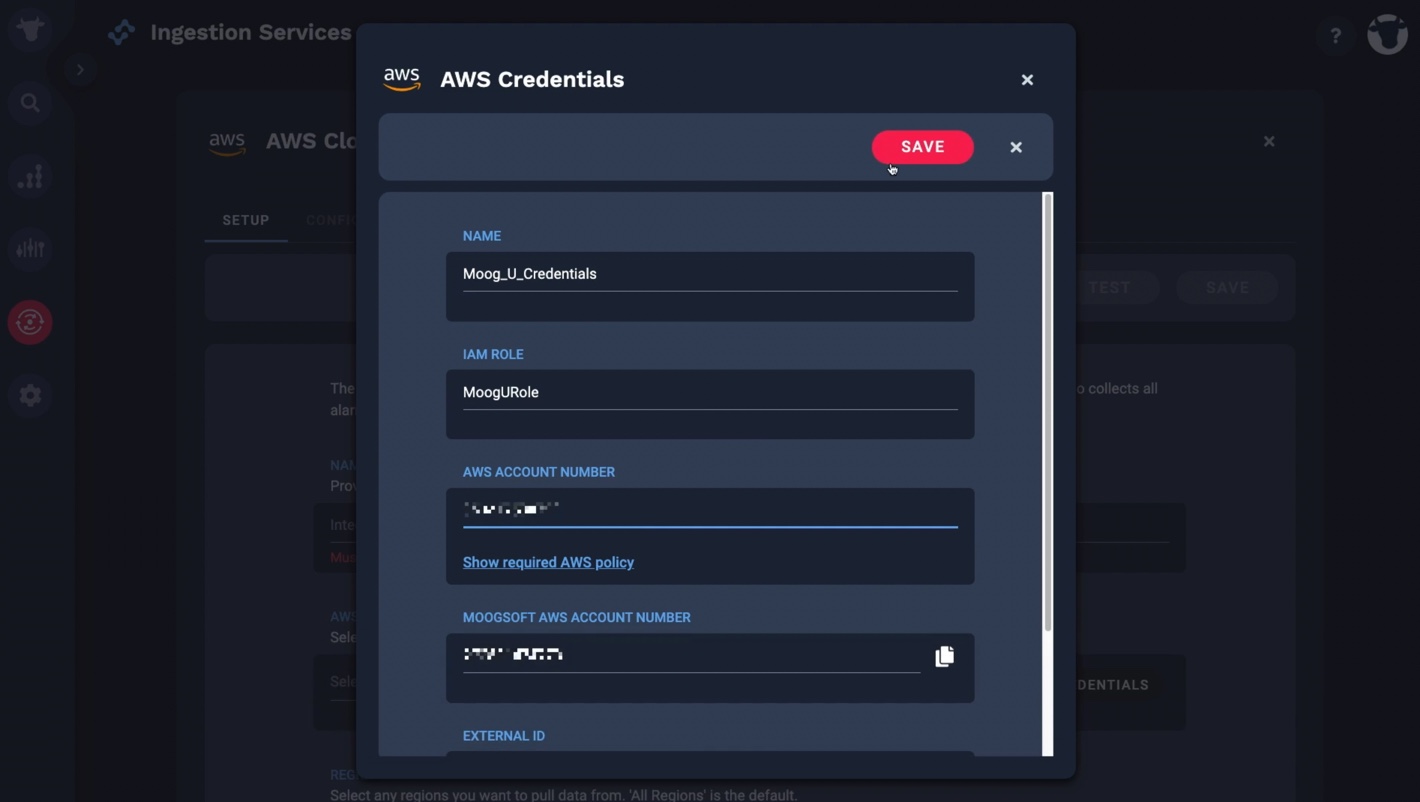Expand the sidebar with the chevron arrow
Viewport: 1420px width, 802px height.
[x=80, y=69]
